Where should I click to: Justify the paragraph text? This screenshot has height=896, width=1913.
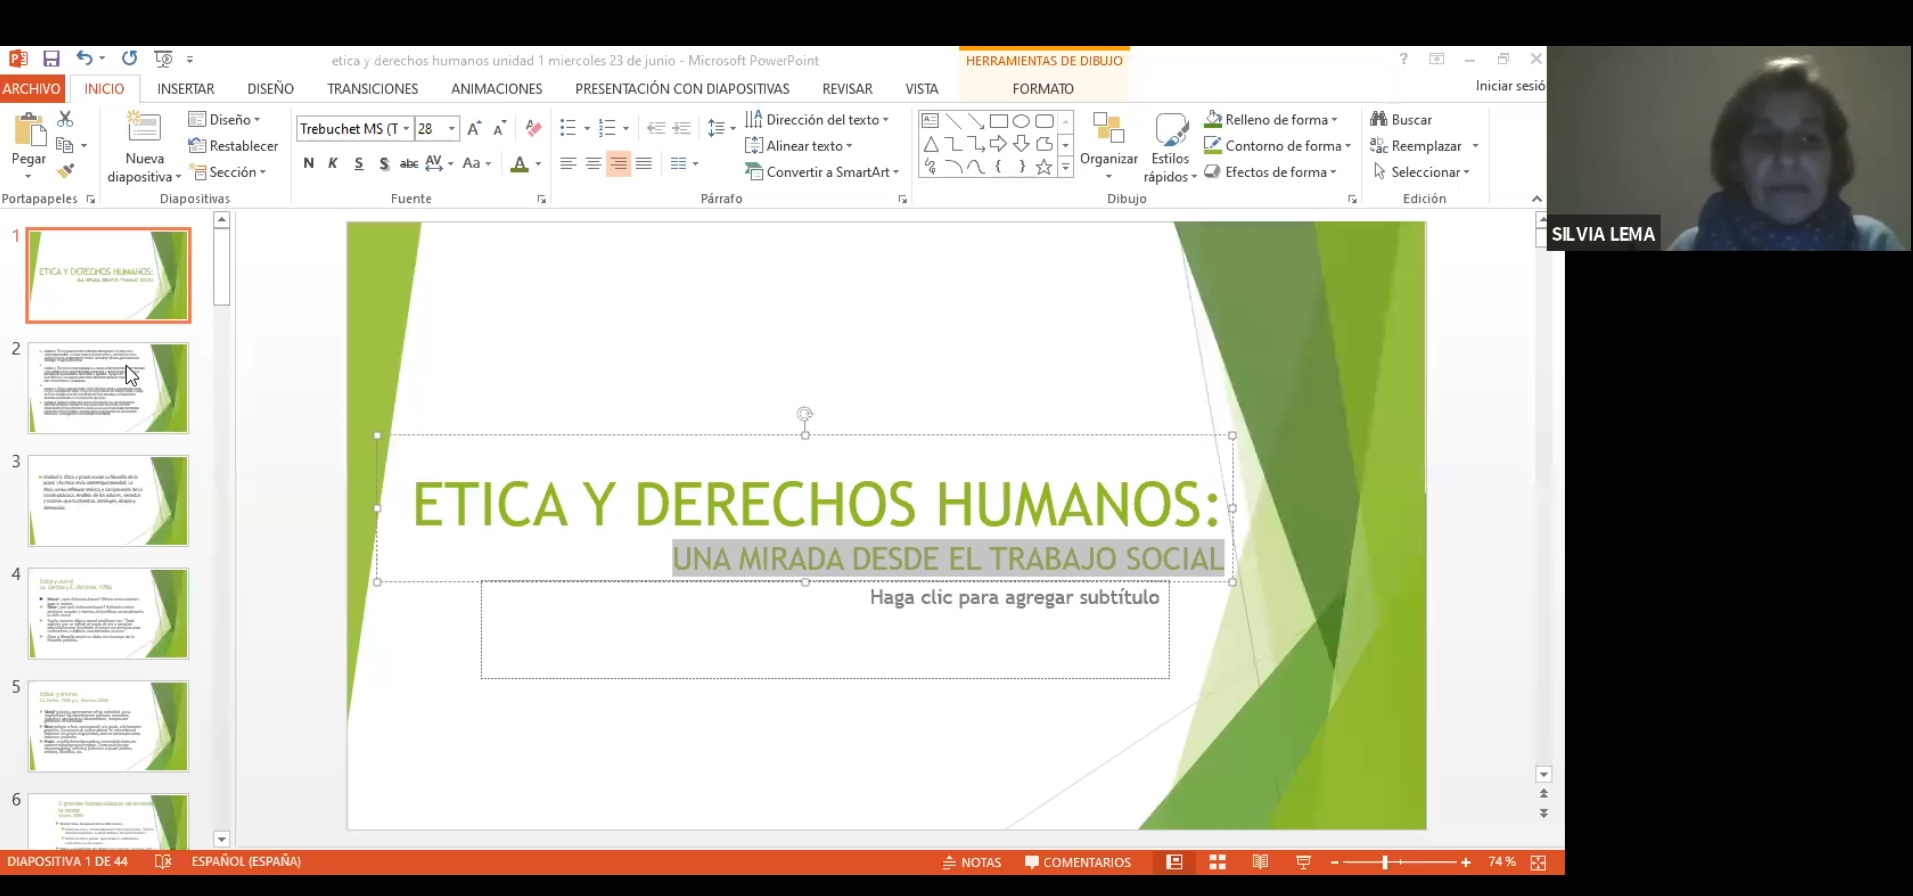pos(644,163)
